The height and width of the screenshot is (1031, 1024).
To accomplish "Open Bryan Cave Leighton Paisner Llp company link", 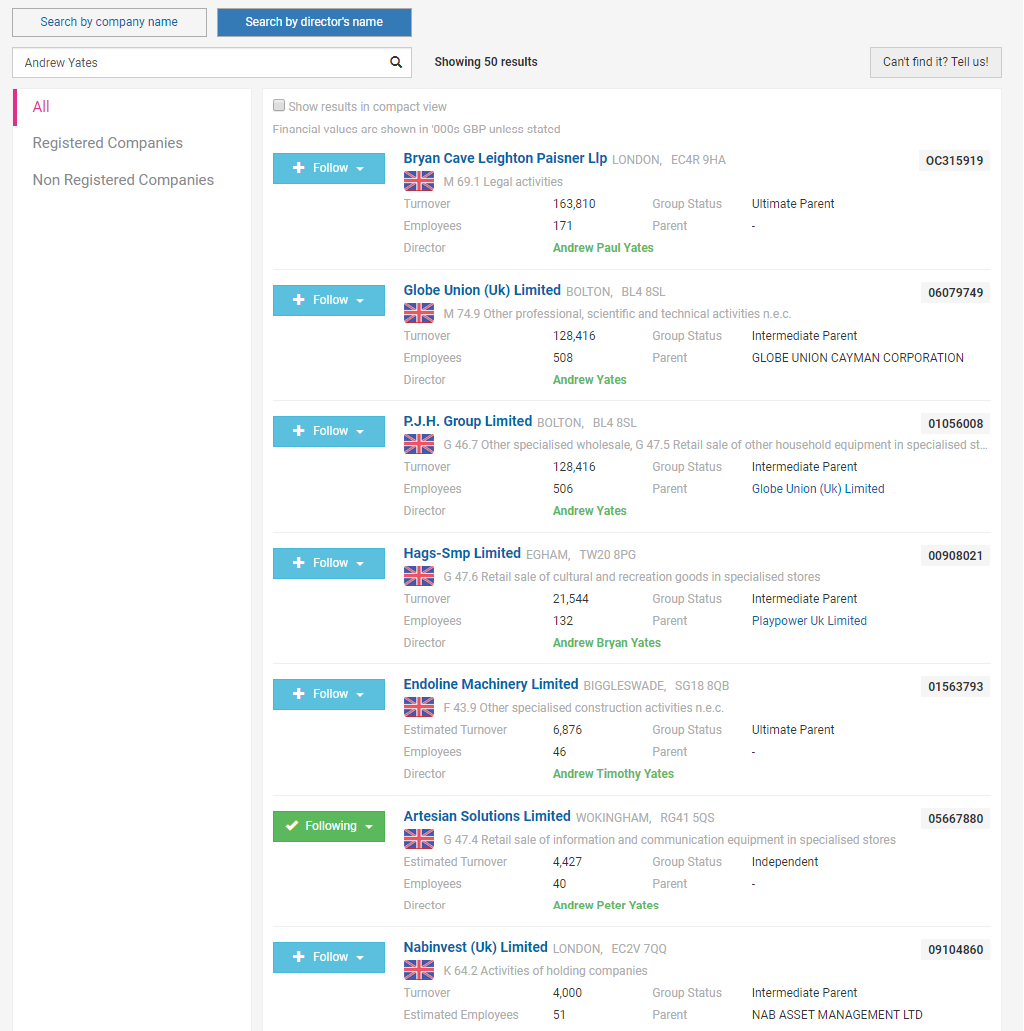I will [505, 158].
